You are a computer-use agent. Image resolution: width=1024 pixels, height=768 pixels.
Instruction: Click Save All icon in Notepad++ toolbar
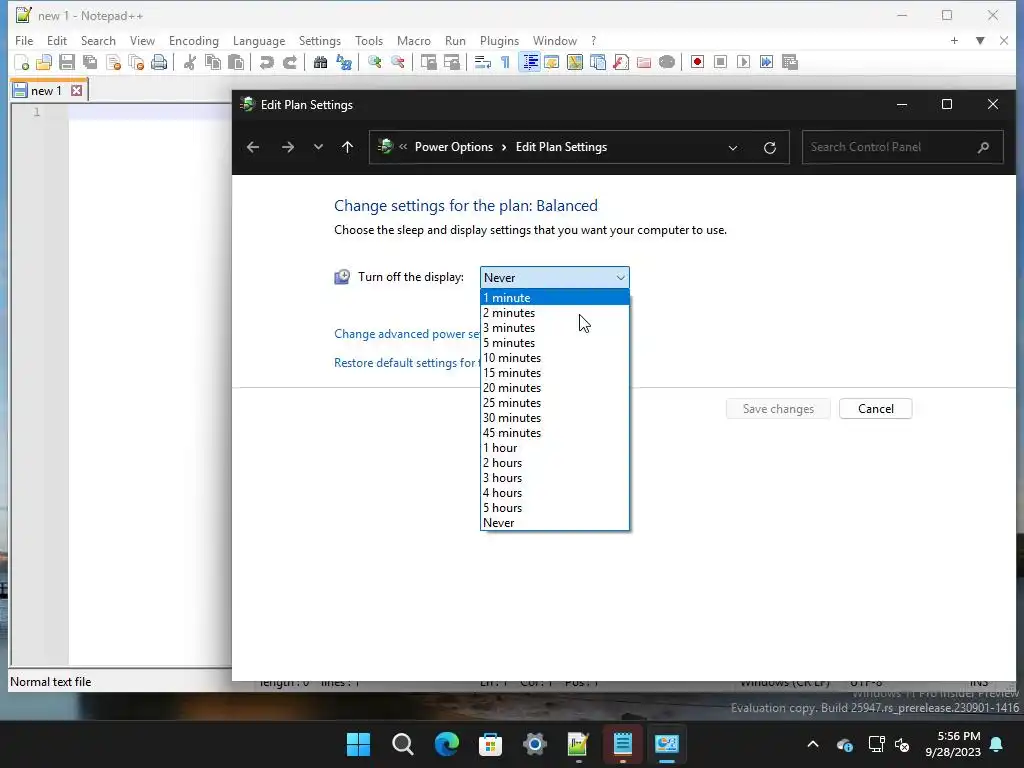click(x=90, y=62)
